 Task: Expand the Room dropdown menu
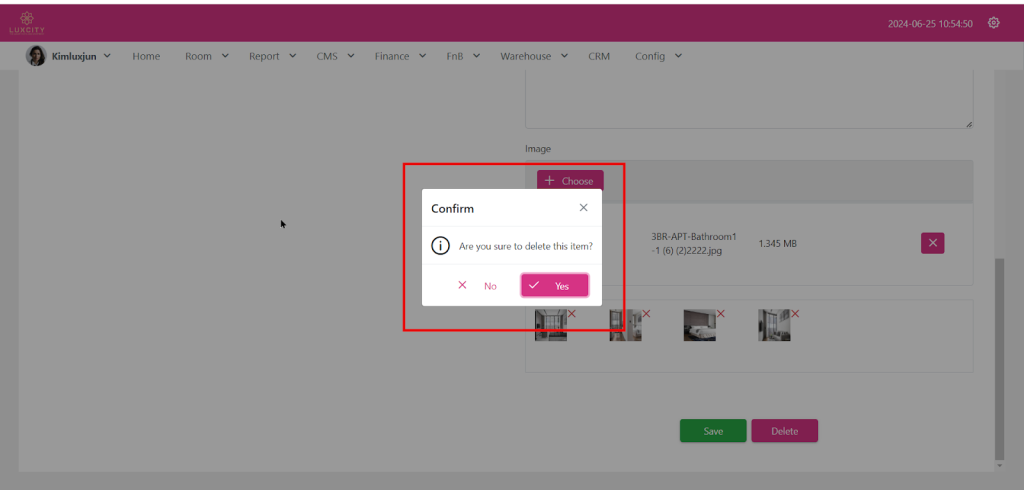coord(207,56)
